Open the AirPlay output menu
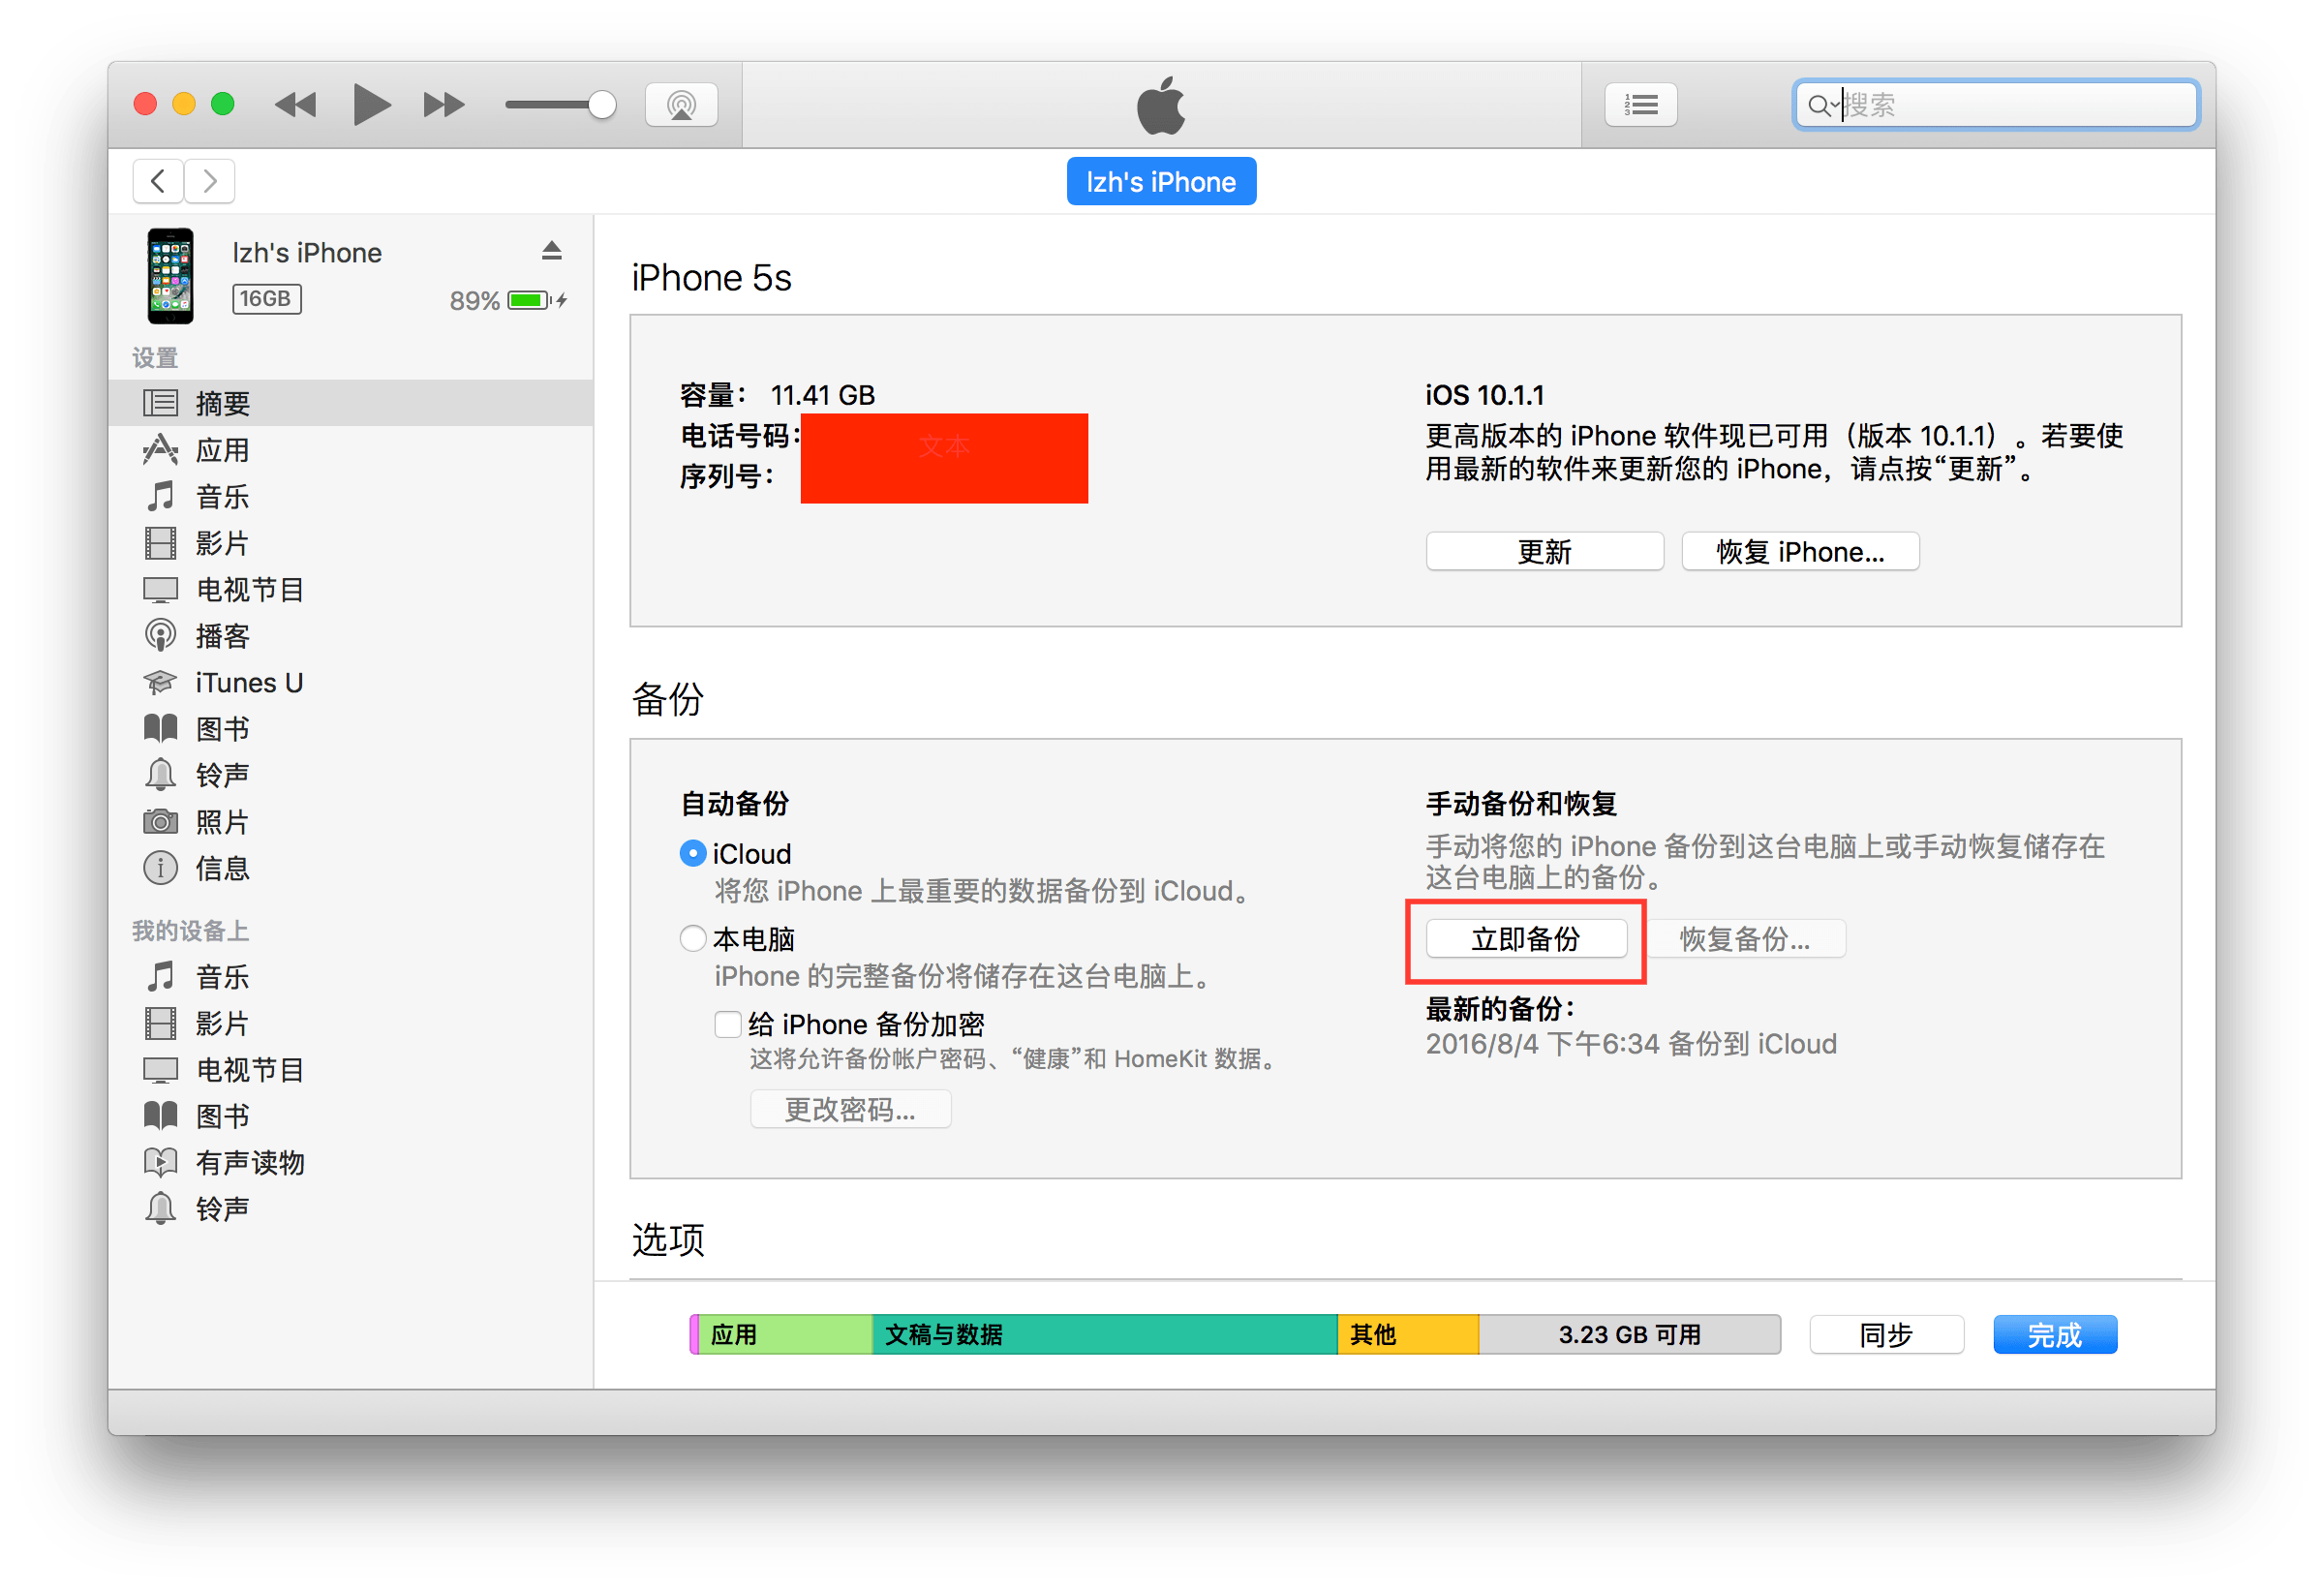This screenshot has width=2324, height=1590. click(x=681, y=104)
